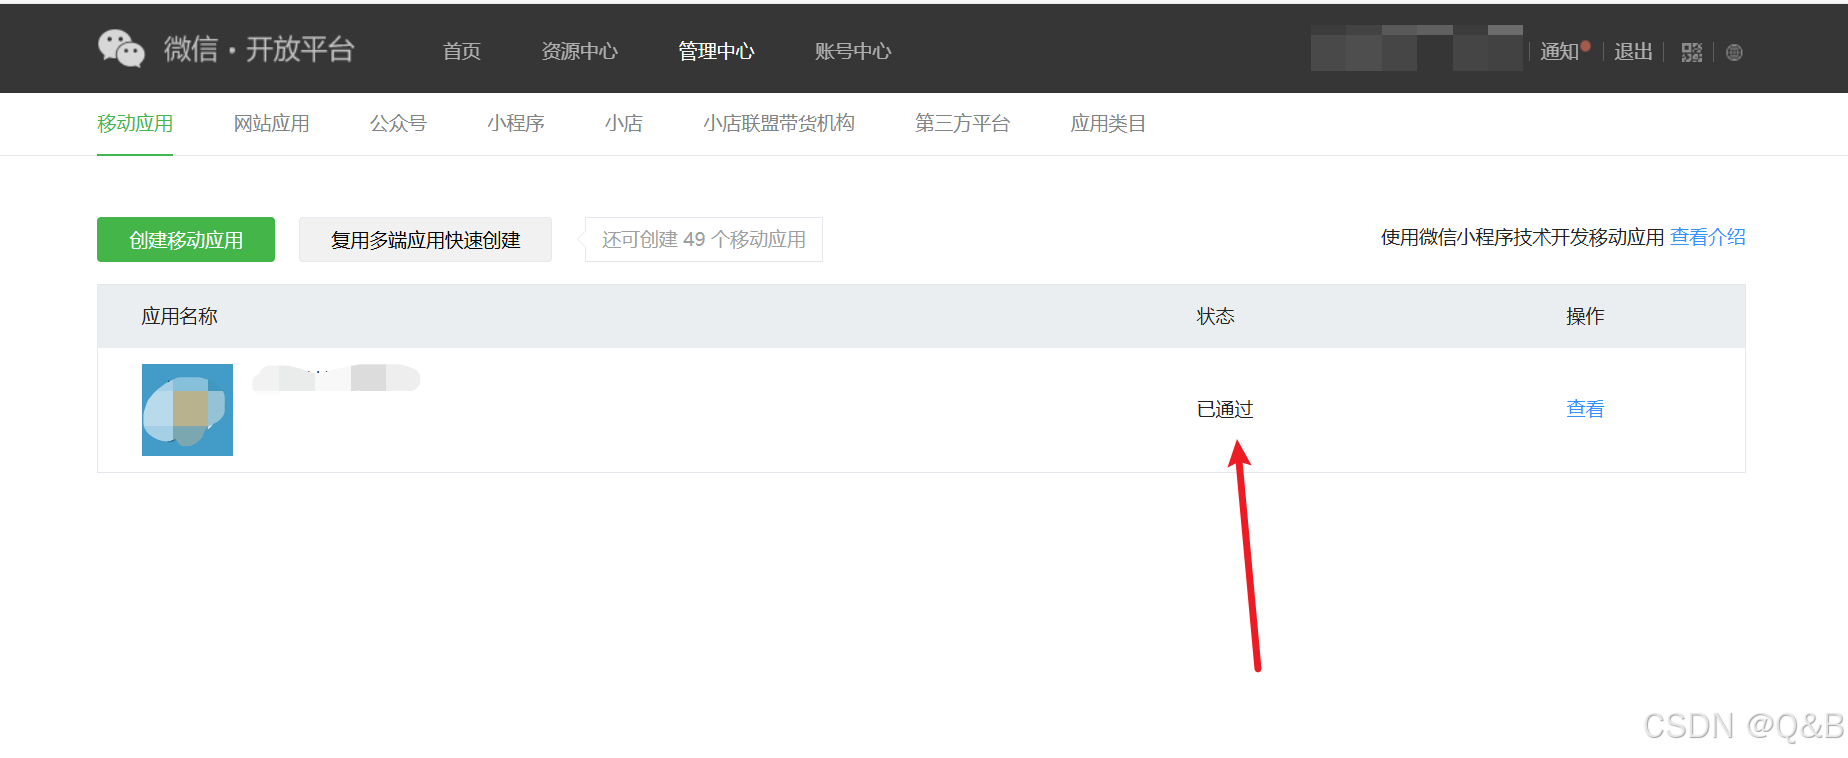
Task: Click the app icon thumbnail in table row
Action: pos(187,410)
